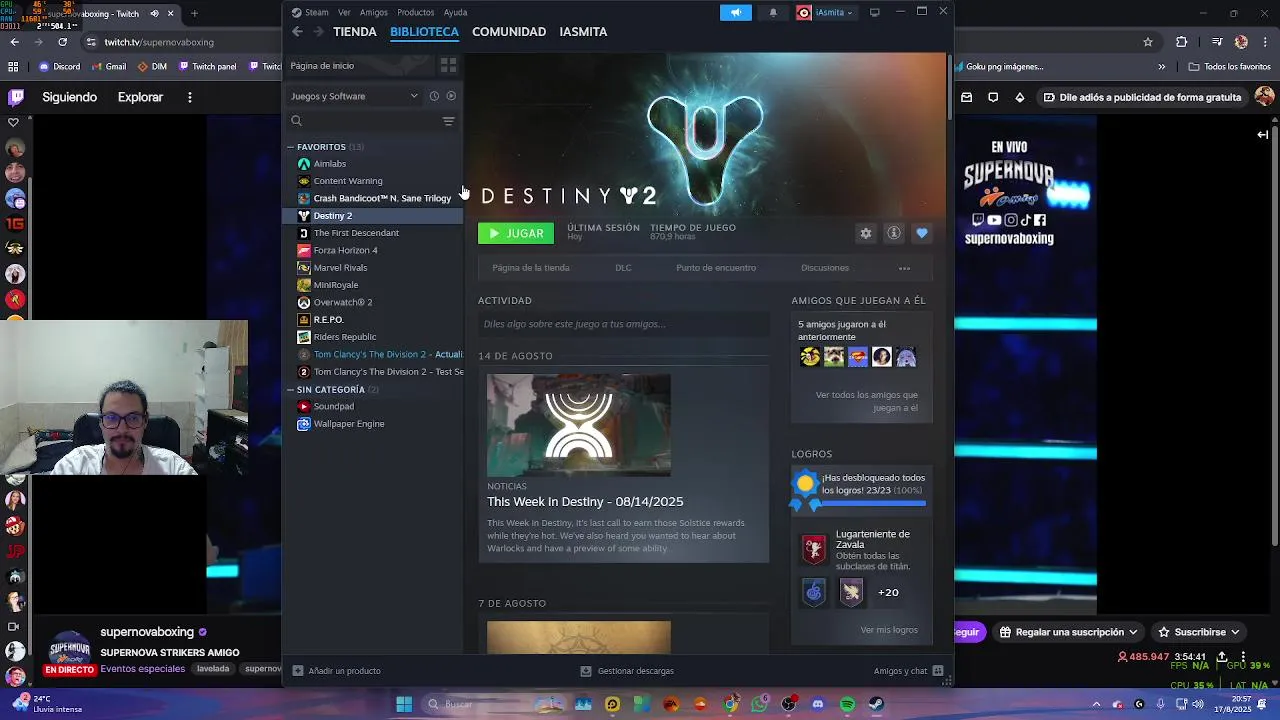Viewport: 1280px width, 720px height.
Task: Go forward in Steam navigation
Action: tap(318, 32)
